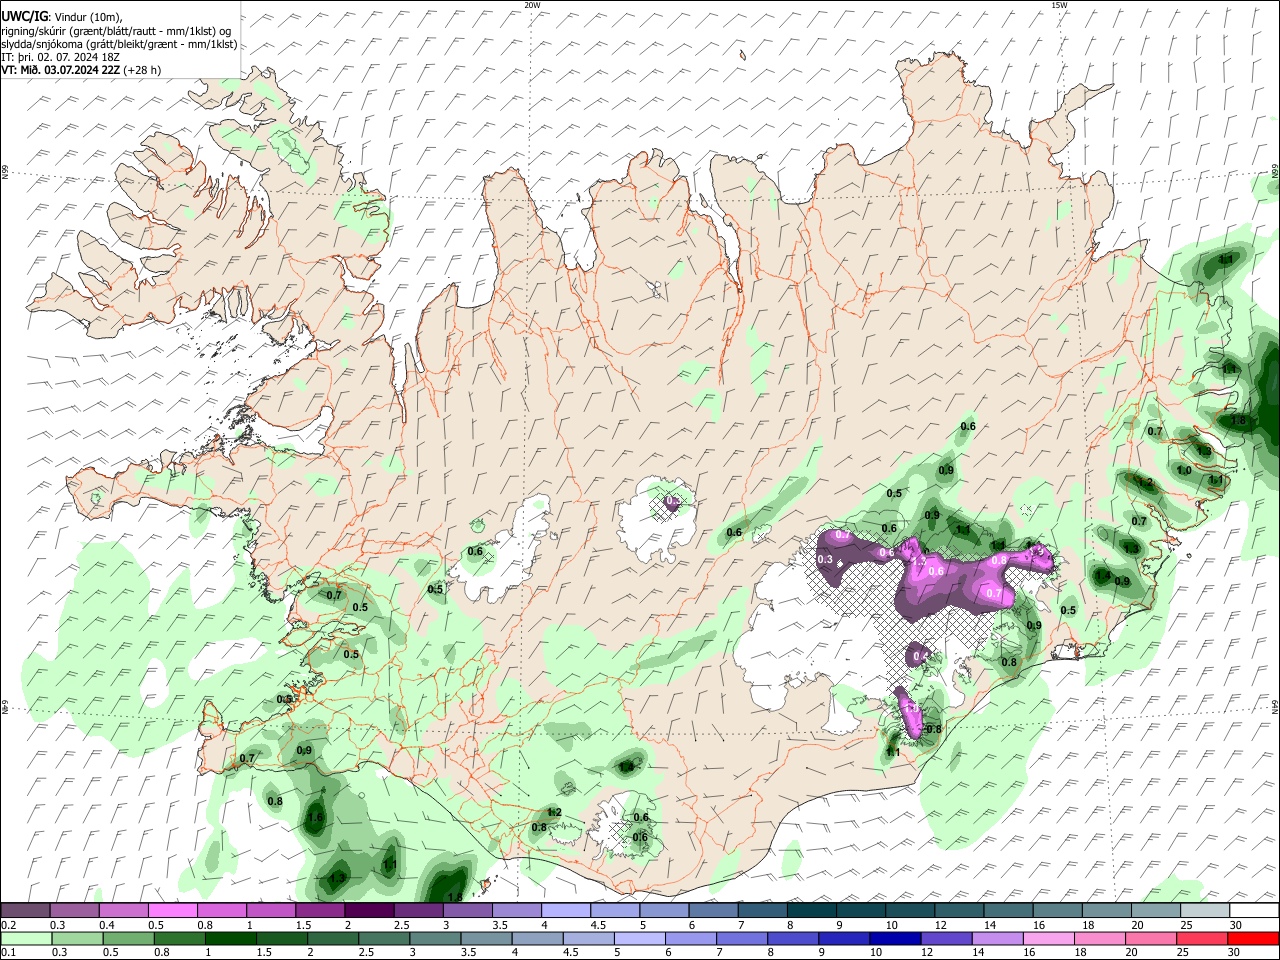Select upper legend row swatch labeled 0.8
The width and height of the screenshot is (1280, 960).
click(x=221, y=910)
